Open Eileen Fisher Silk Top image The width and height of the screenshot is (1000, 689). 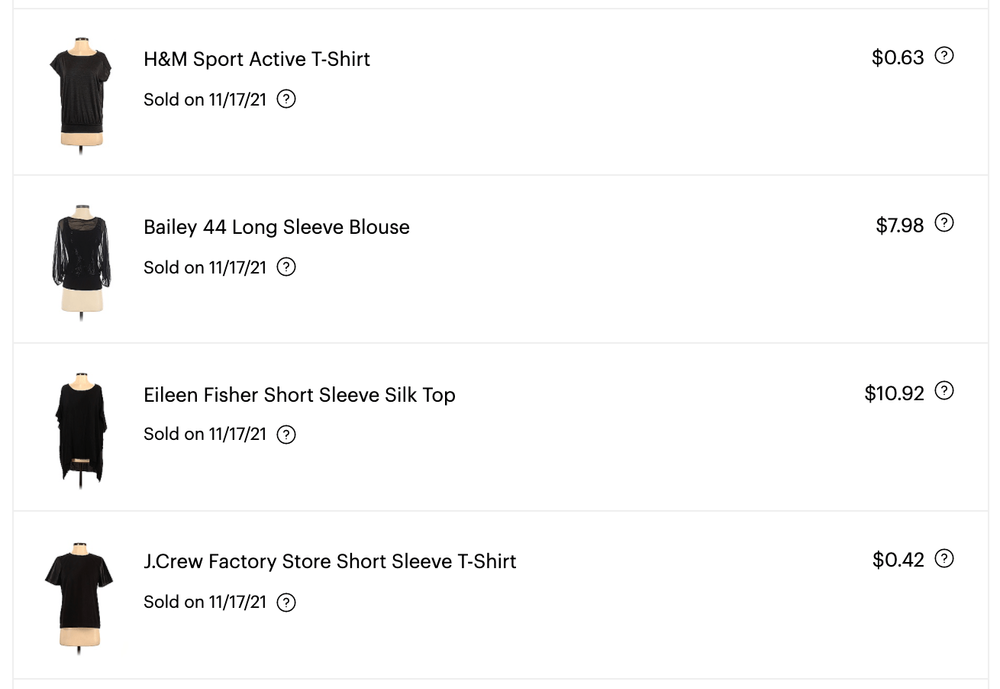click(x=79, y=428)
